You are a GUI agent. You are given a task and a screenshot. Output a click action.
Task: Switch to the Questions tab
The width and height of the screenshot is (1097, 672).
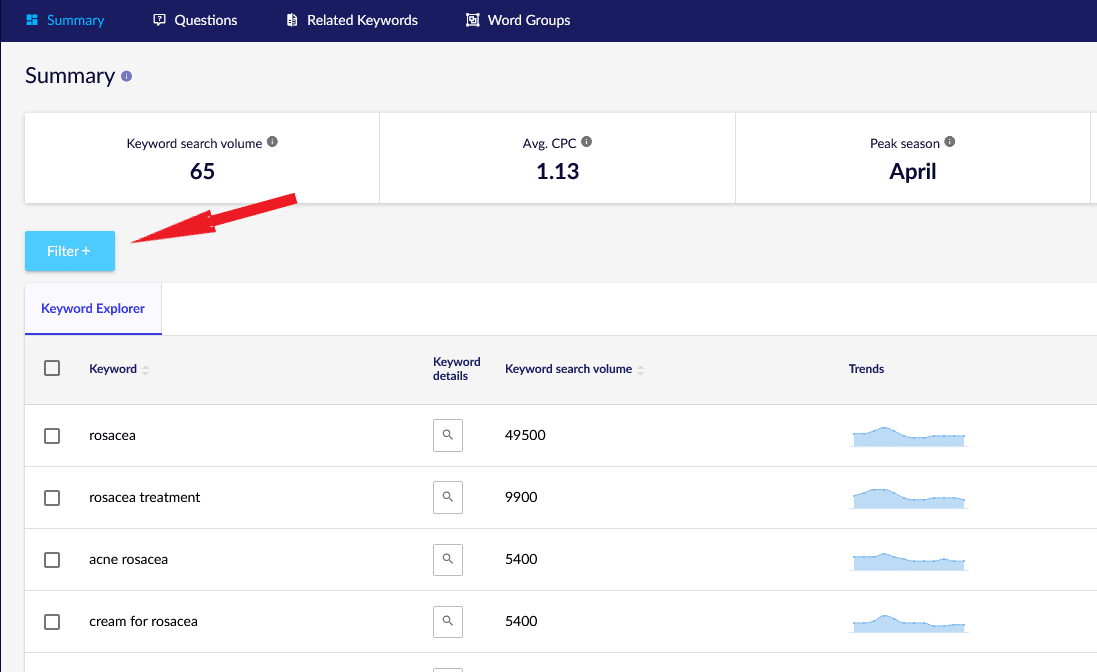[x=195, y=20]
